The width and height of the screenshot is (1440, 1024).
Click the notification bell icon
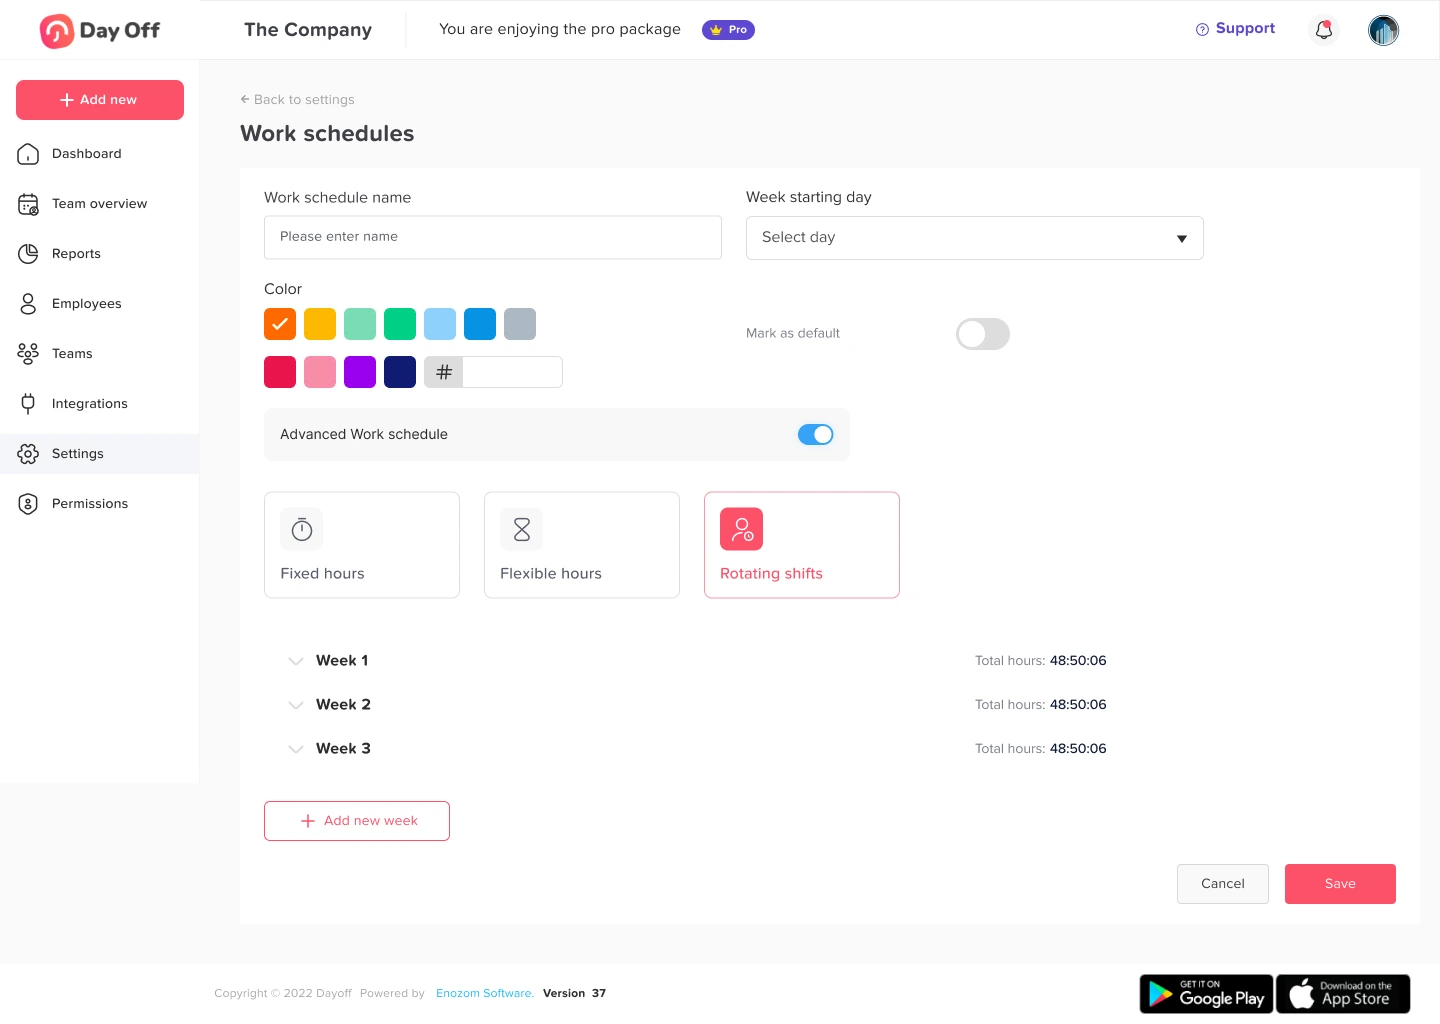(x=1324, y=30)
